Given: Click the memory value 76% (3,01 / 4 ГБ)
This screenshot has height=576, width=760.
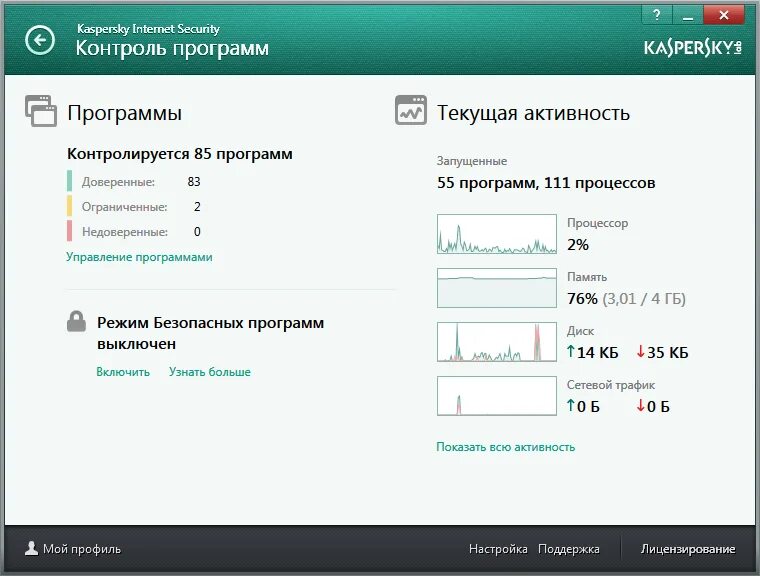Looking at the screenshot, I should tap(626, 298).
